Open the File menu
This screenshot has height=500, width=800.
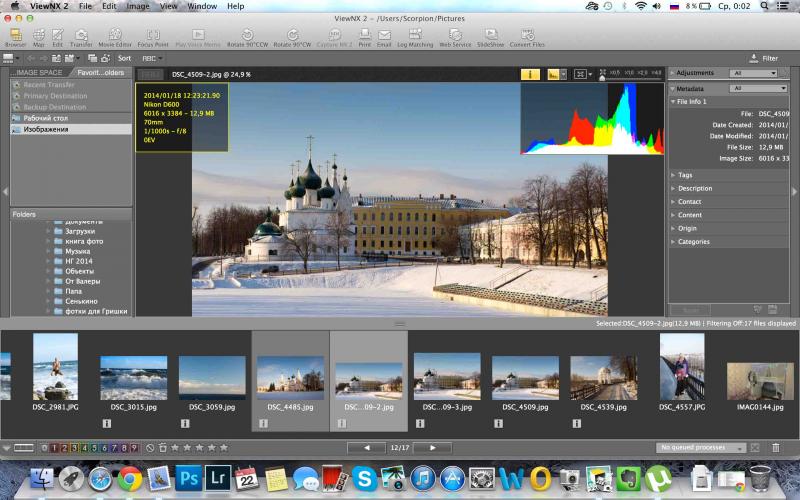coord(85,6)
